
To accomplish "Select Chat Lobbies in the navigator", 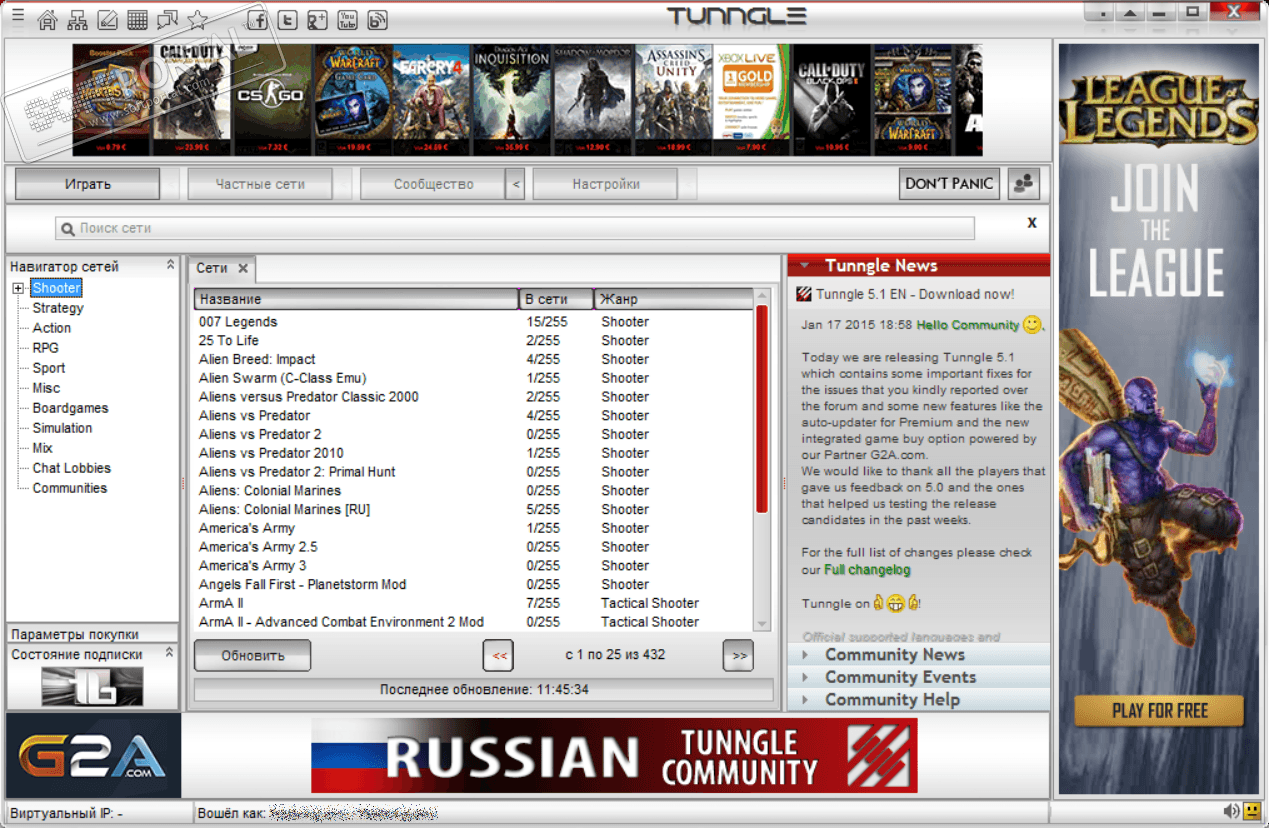I will [x=72, y=468].
